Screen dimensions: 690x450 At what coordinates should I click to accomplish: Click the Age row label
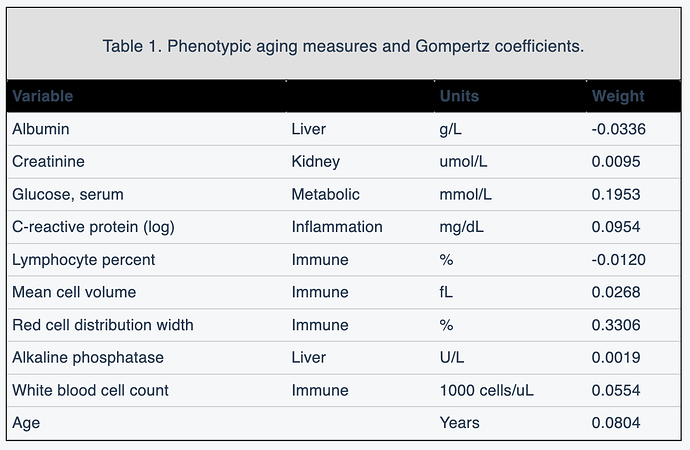click(26, 423)
